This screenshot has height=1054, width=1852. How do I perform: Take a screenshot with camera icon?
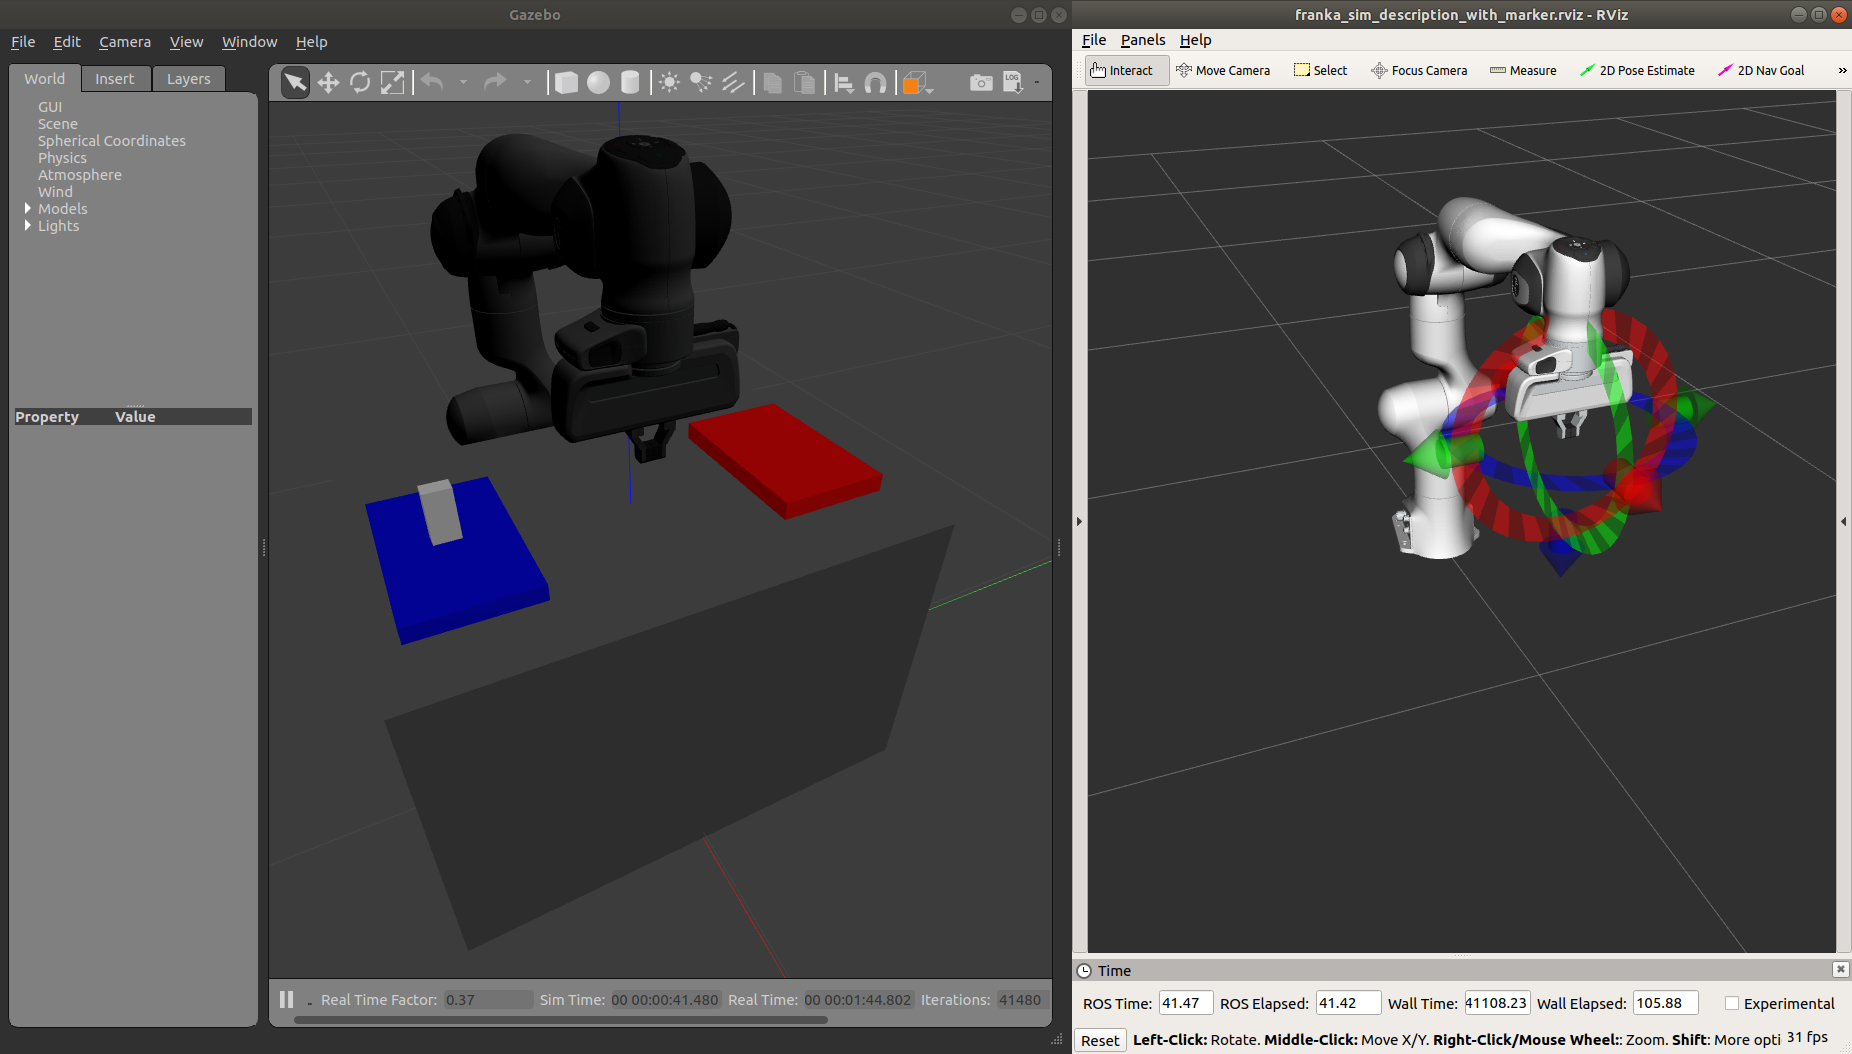pyautogui.click(x=981, y=82)
